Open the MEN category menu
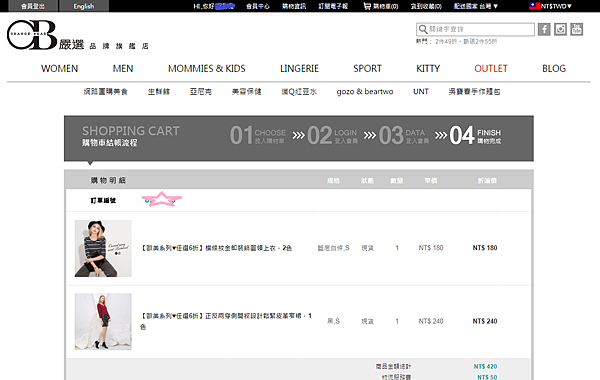The image size is (600, 380). 123,68
